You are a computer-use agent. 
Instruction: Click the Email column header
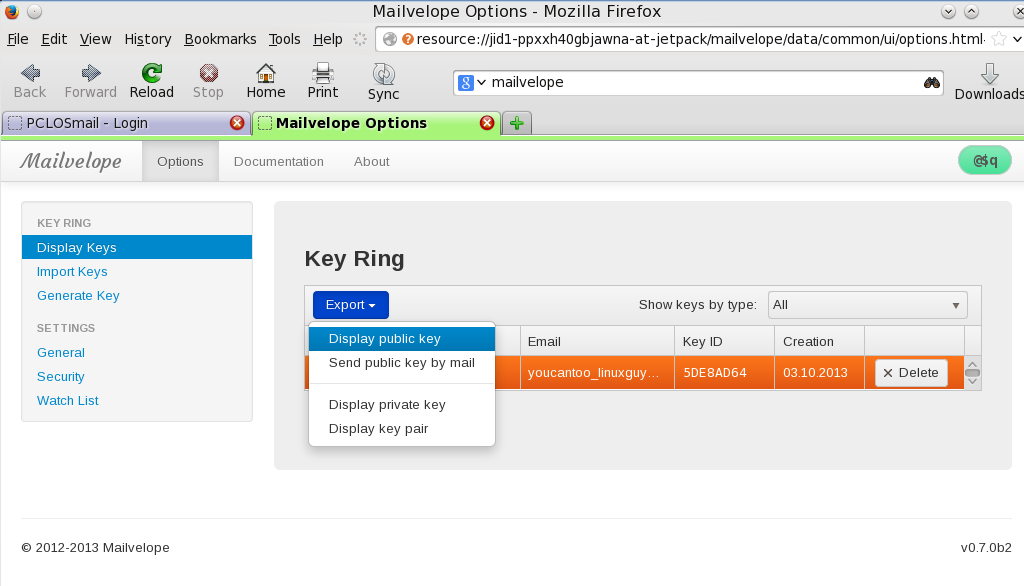point(597,342)
